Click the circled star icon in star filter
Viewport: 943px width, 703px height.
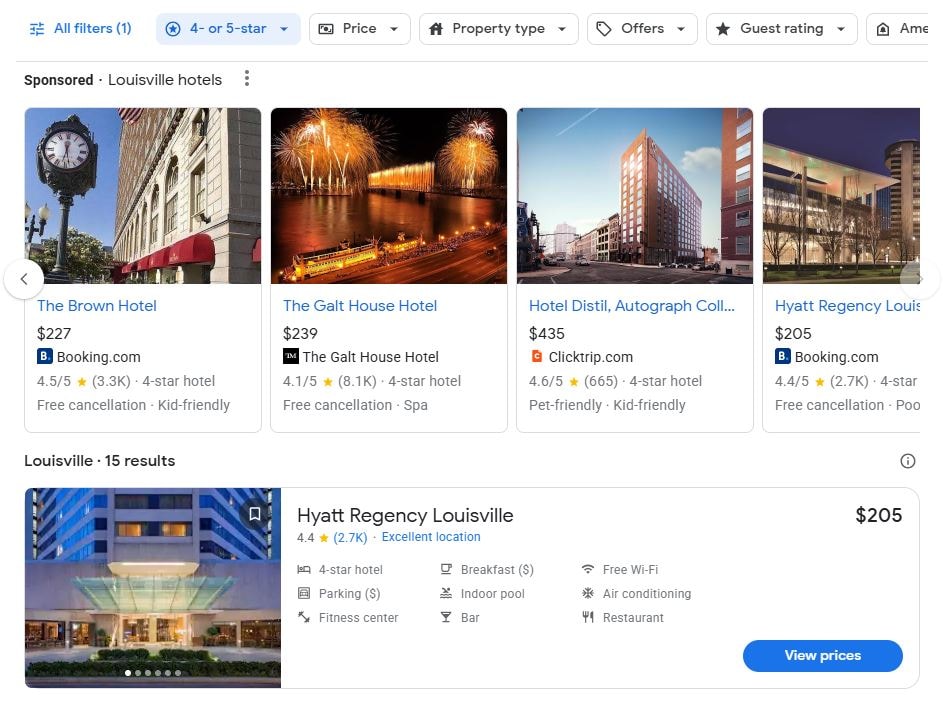tap(173, 29)
